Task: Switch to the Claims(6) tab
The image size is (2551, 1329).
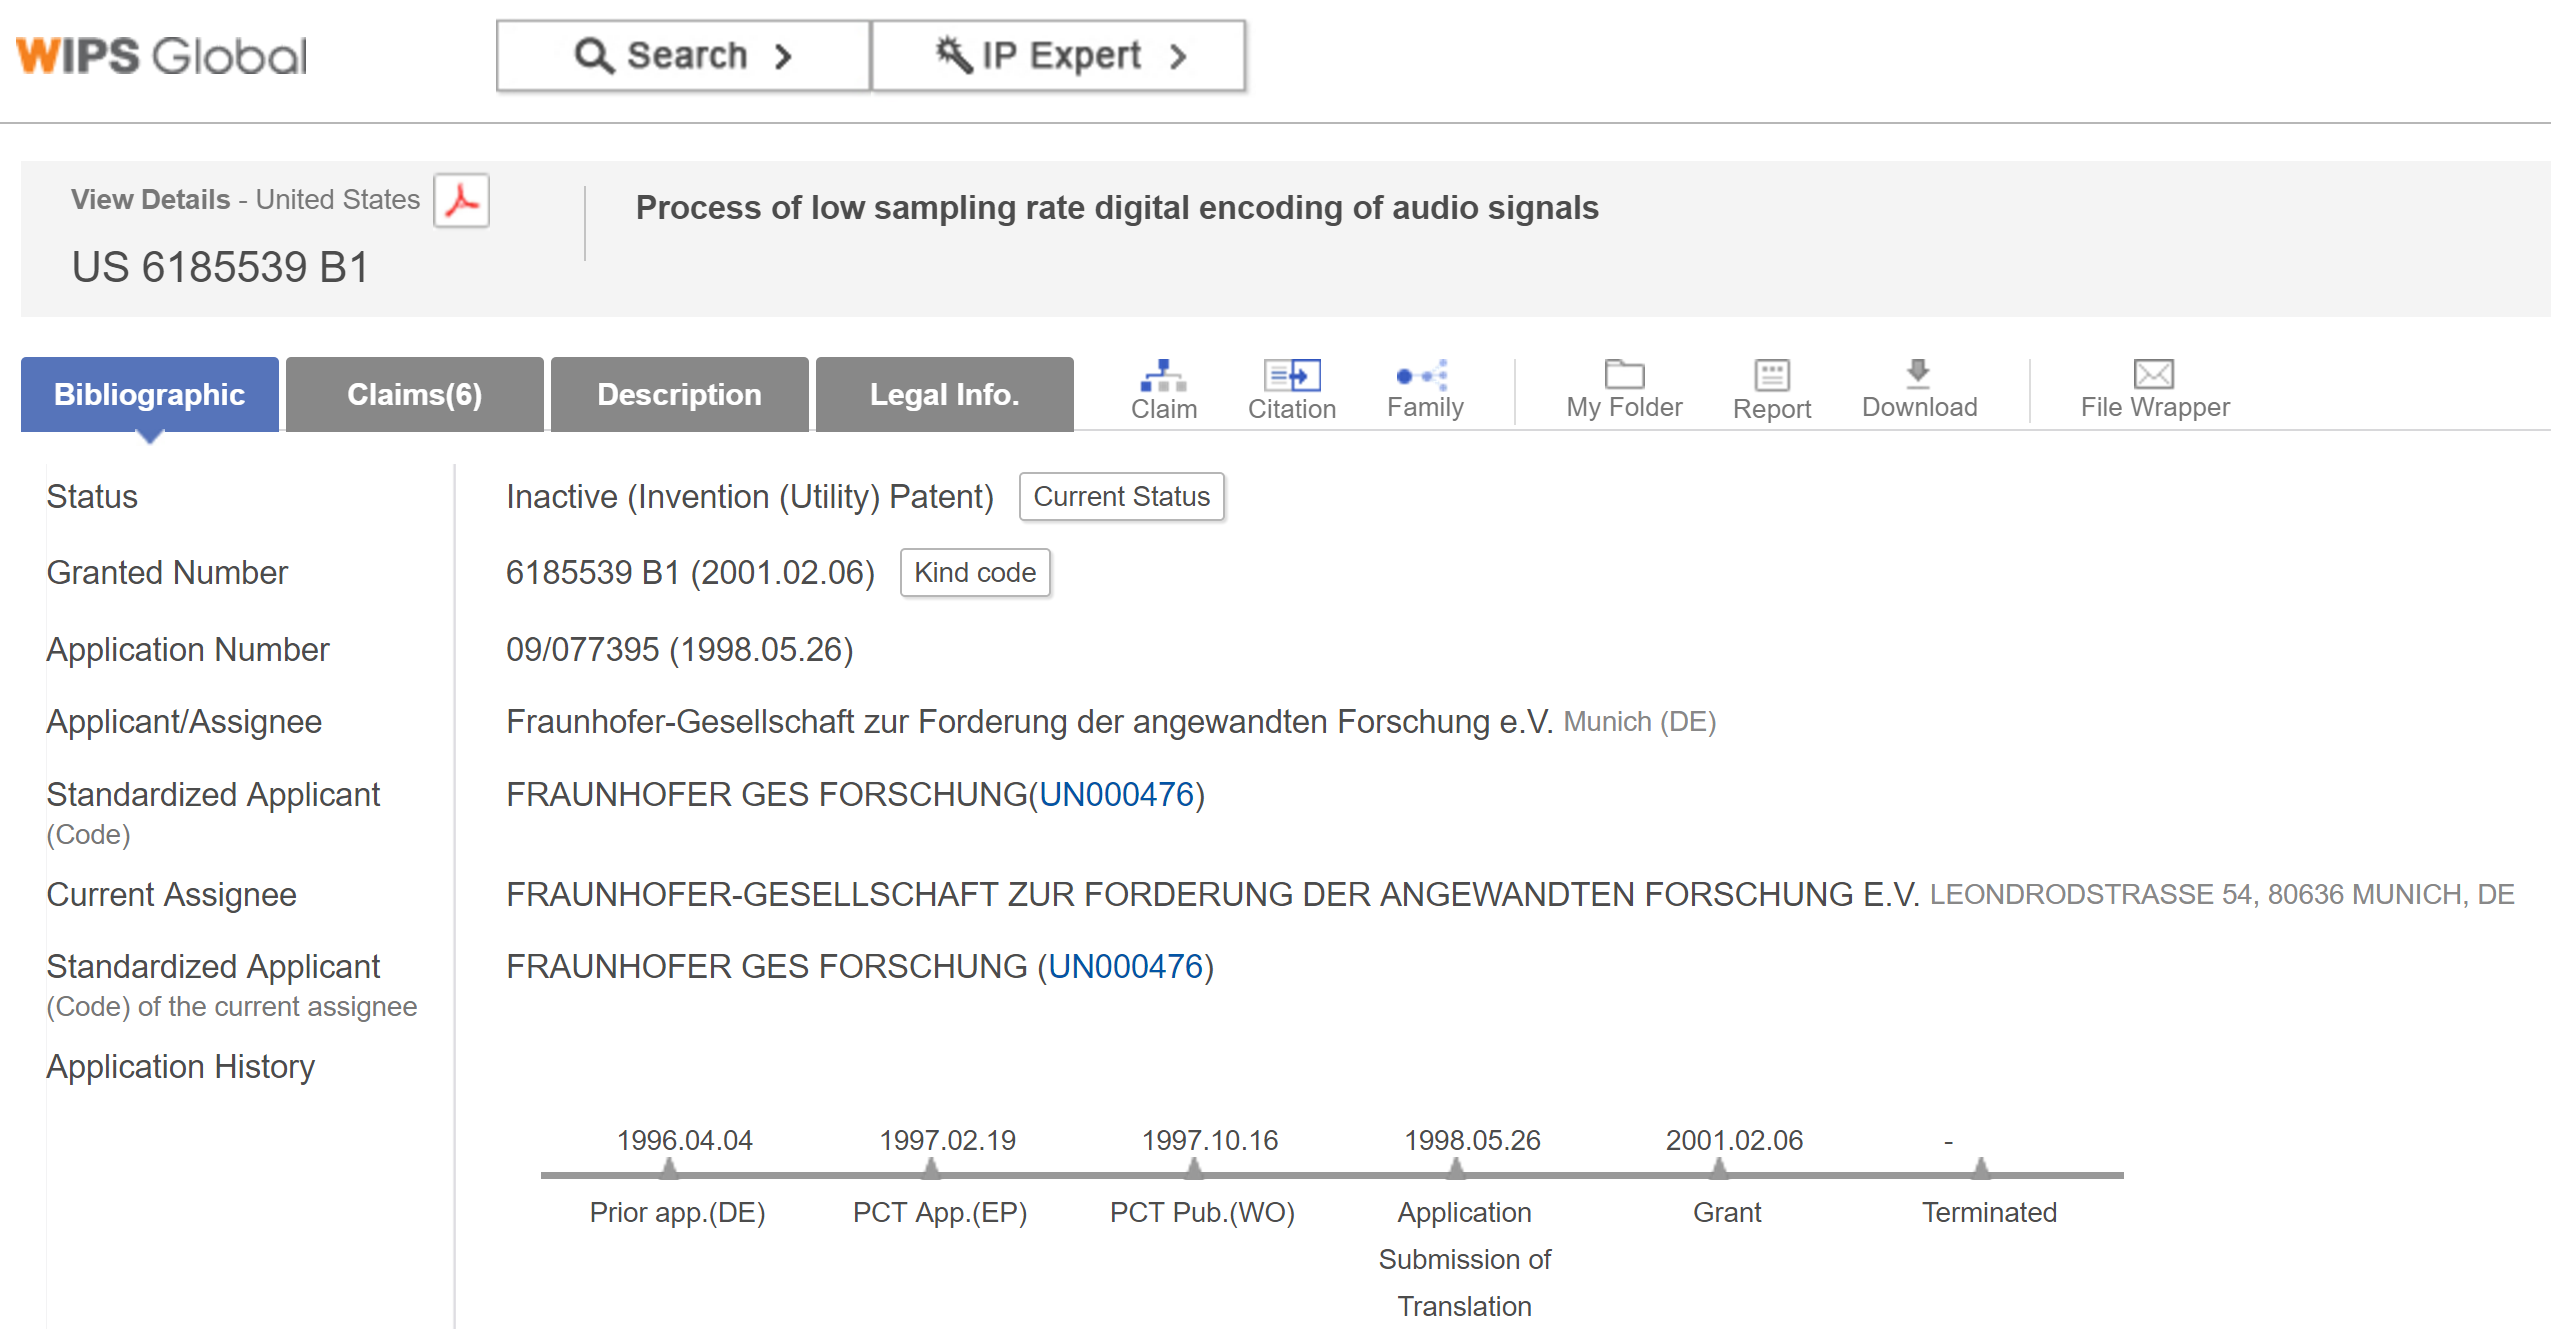Action: pos(414,394)
